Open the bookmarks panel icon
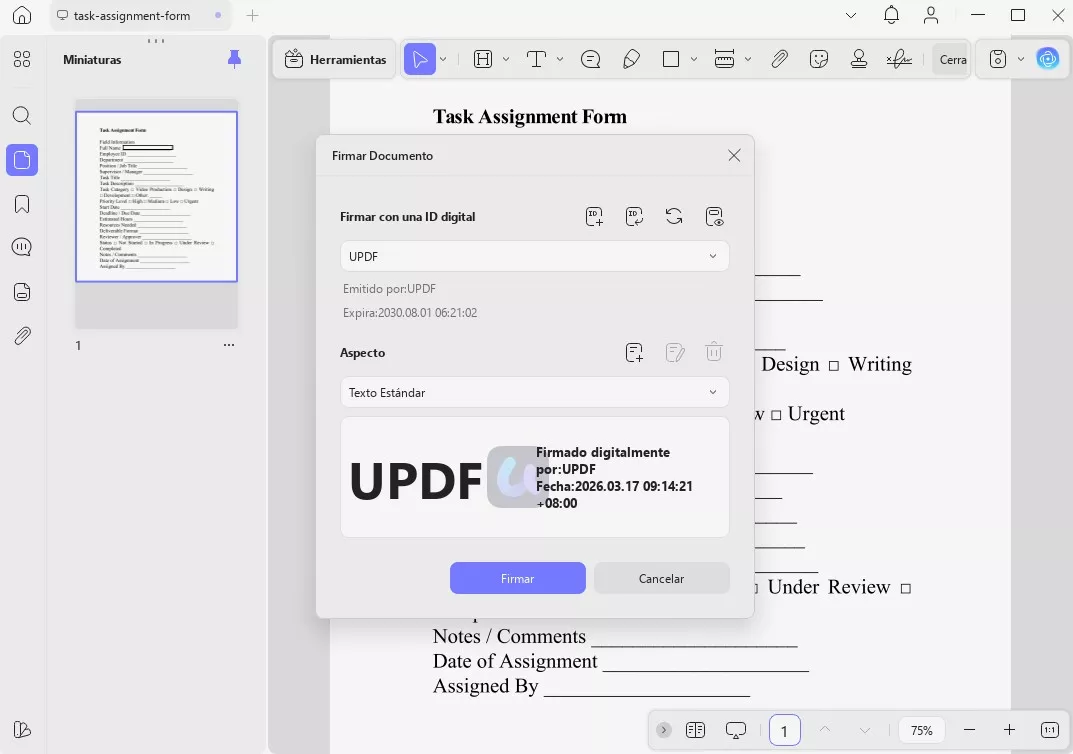Viewport: 1073px width, 754px height. click(x=22, y=204)
